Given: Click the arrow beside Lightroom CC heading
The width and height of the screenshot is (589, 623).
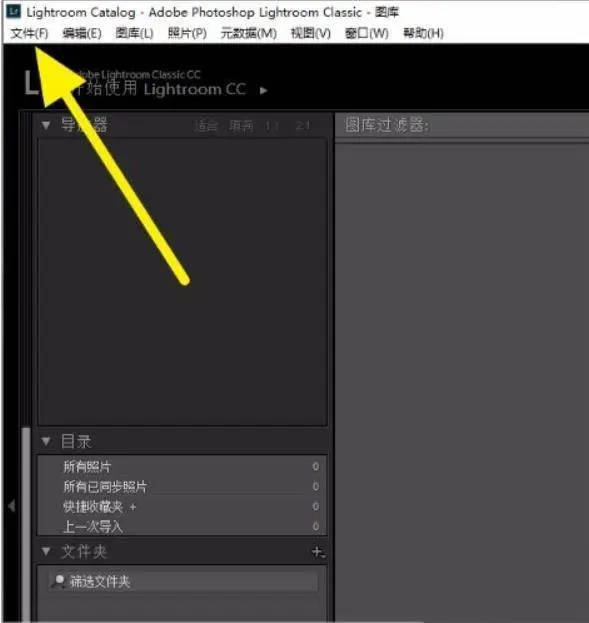Looking at the screenshot, I should pos(263,90).
